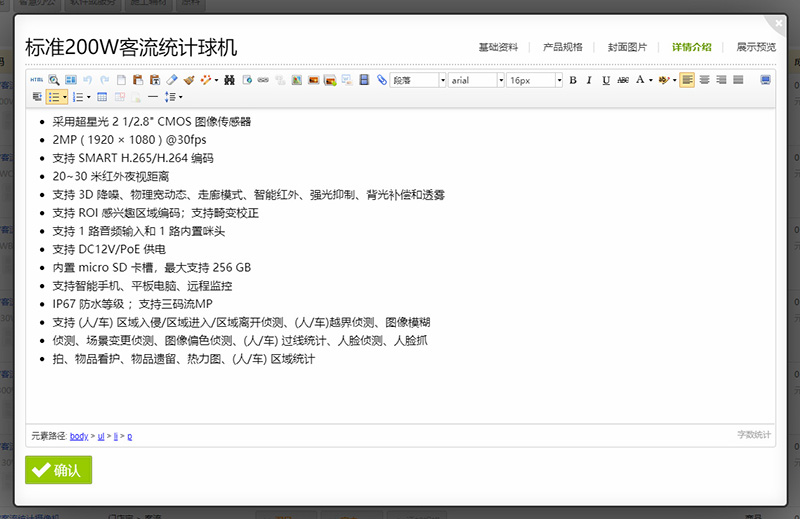
Task: Undo the last edit
Action: [87, 80]
